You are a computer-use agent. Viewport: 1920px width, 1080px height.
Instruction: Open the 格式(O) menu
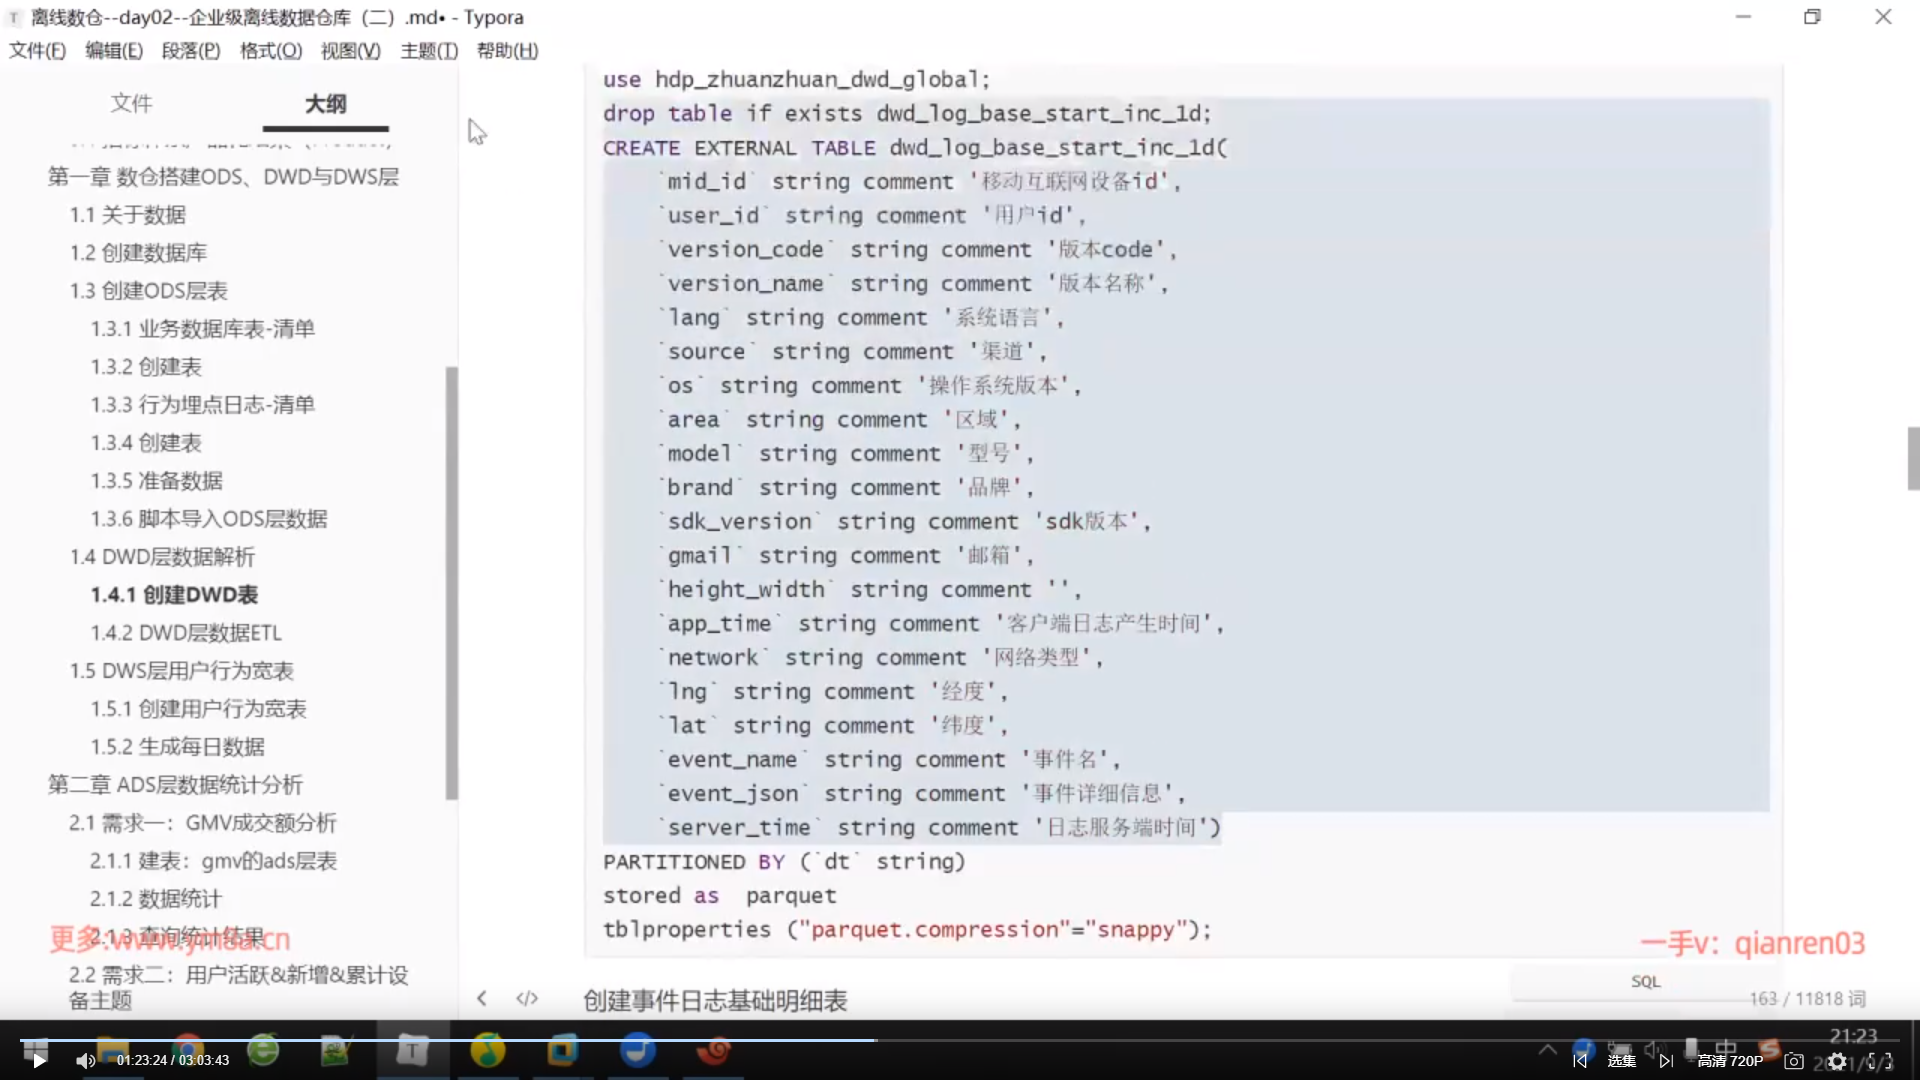click(270, 50)
